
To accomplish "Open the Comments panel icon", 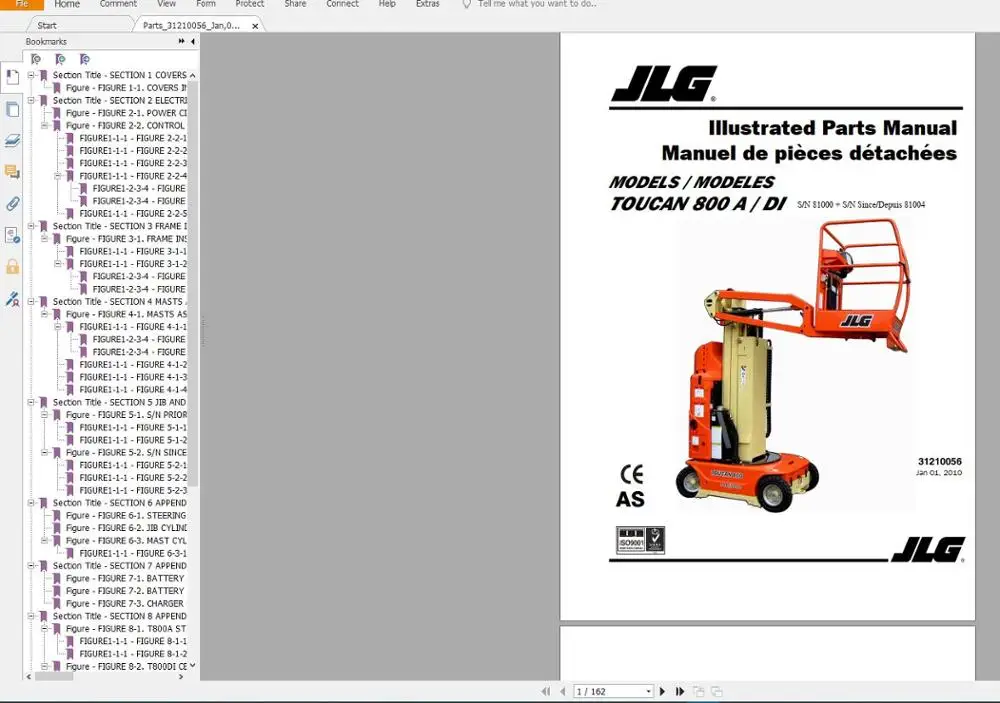I will pos(12,172).
